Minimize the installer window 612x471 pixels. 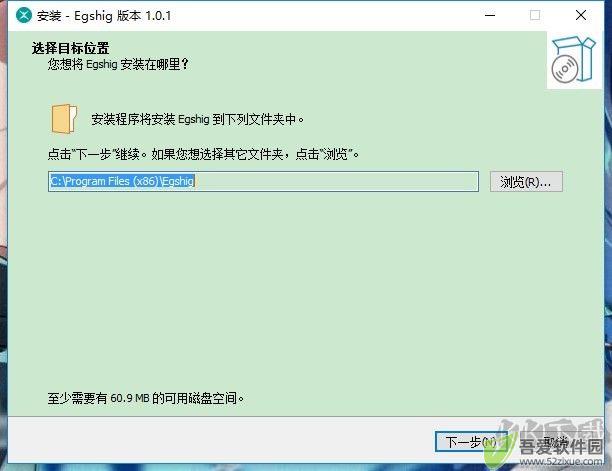click(x=490, y=16)
